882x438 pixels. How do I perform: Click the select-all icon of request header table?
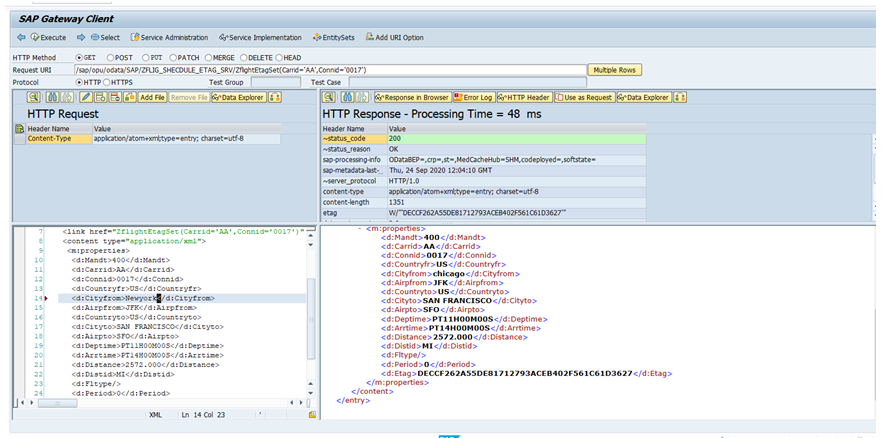tap(19, 129)
